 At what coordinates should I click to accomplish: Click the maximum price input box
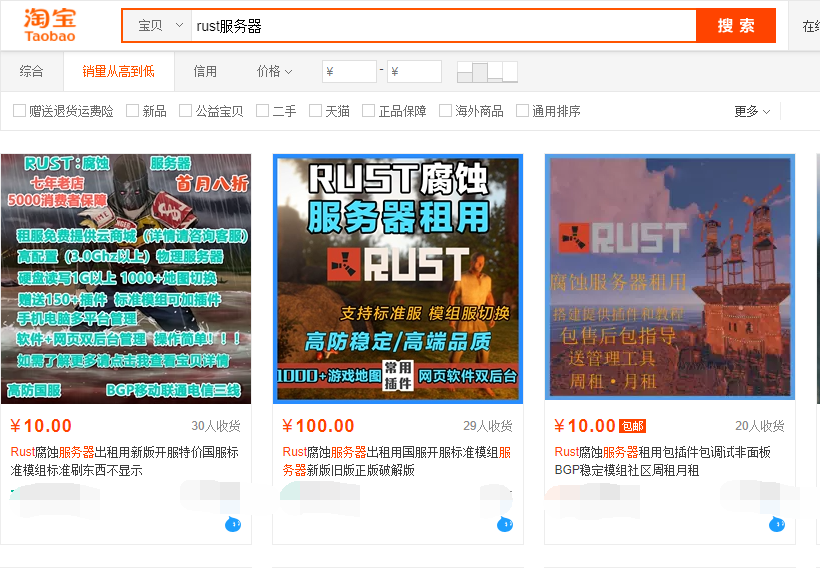(414, 72)
